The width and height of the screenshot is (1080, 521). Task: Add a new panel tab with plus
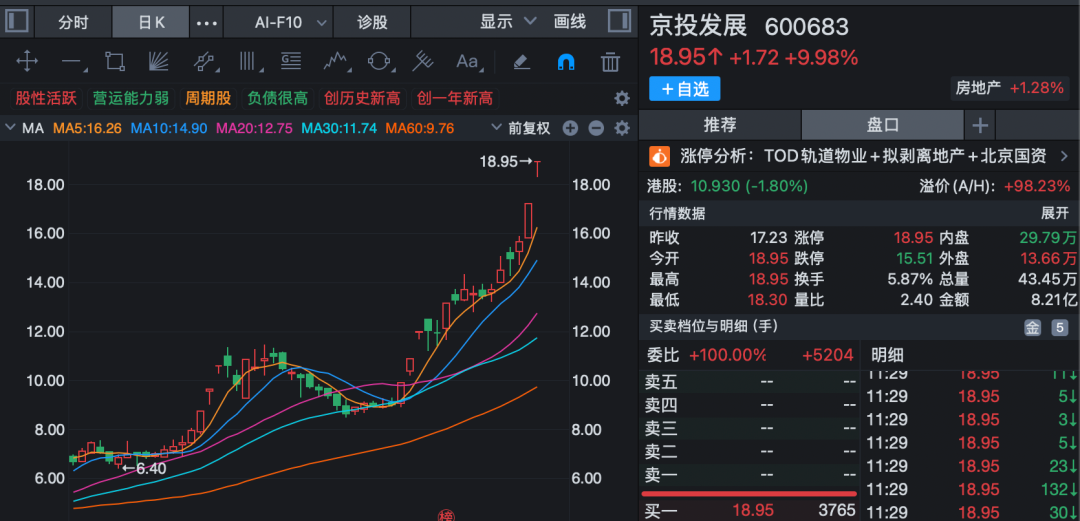(x=980, y=125)
